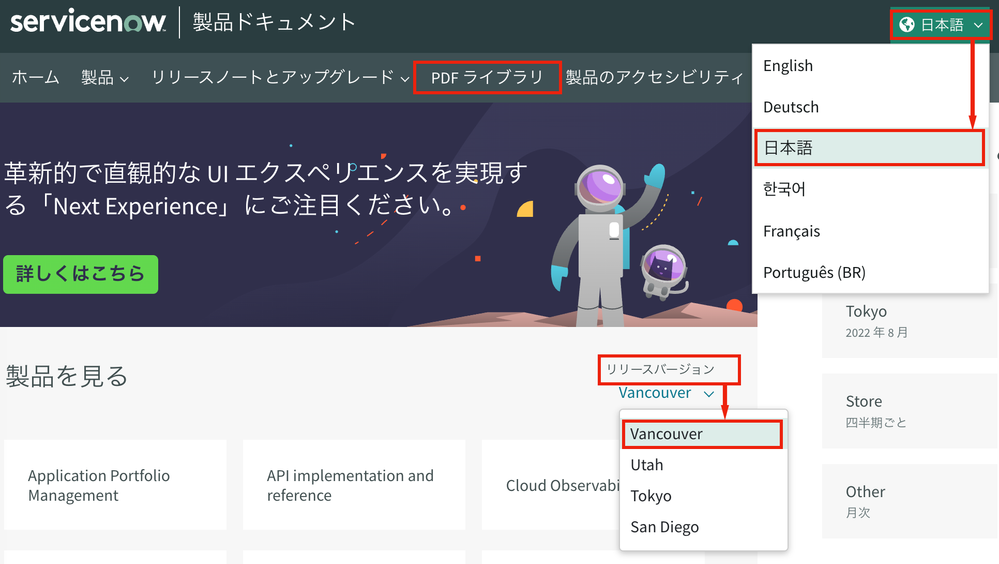999x564 pixels.
Task: Open 製品のアクセシビリティ link
Action: pos(655,78)
